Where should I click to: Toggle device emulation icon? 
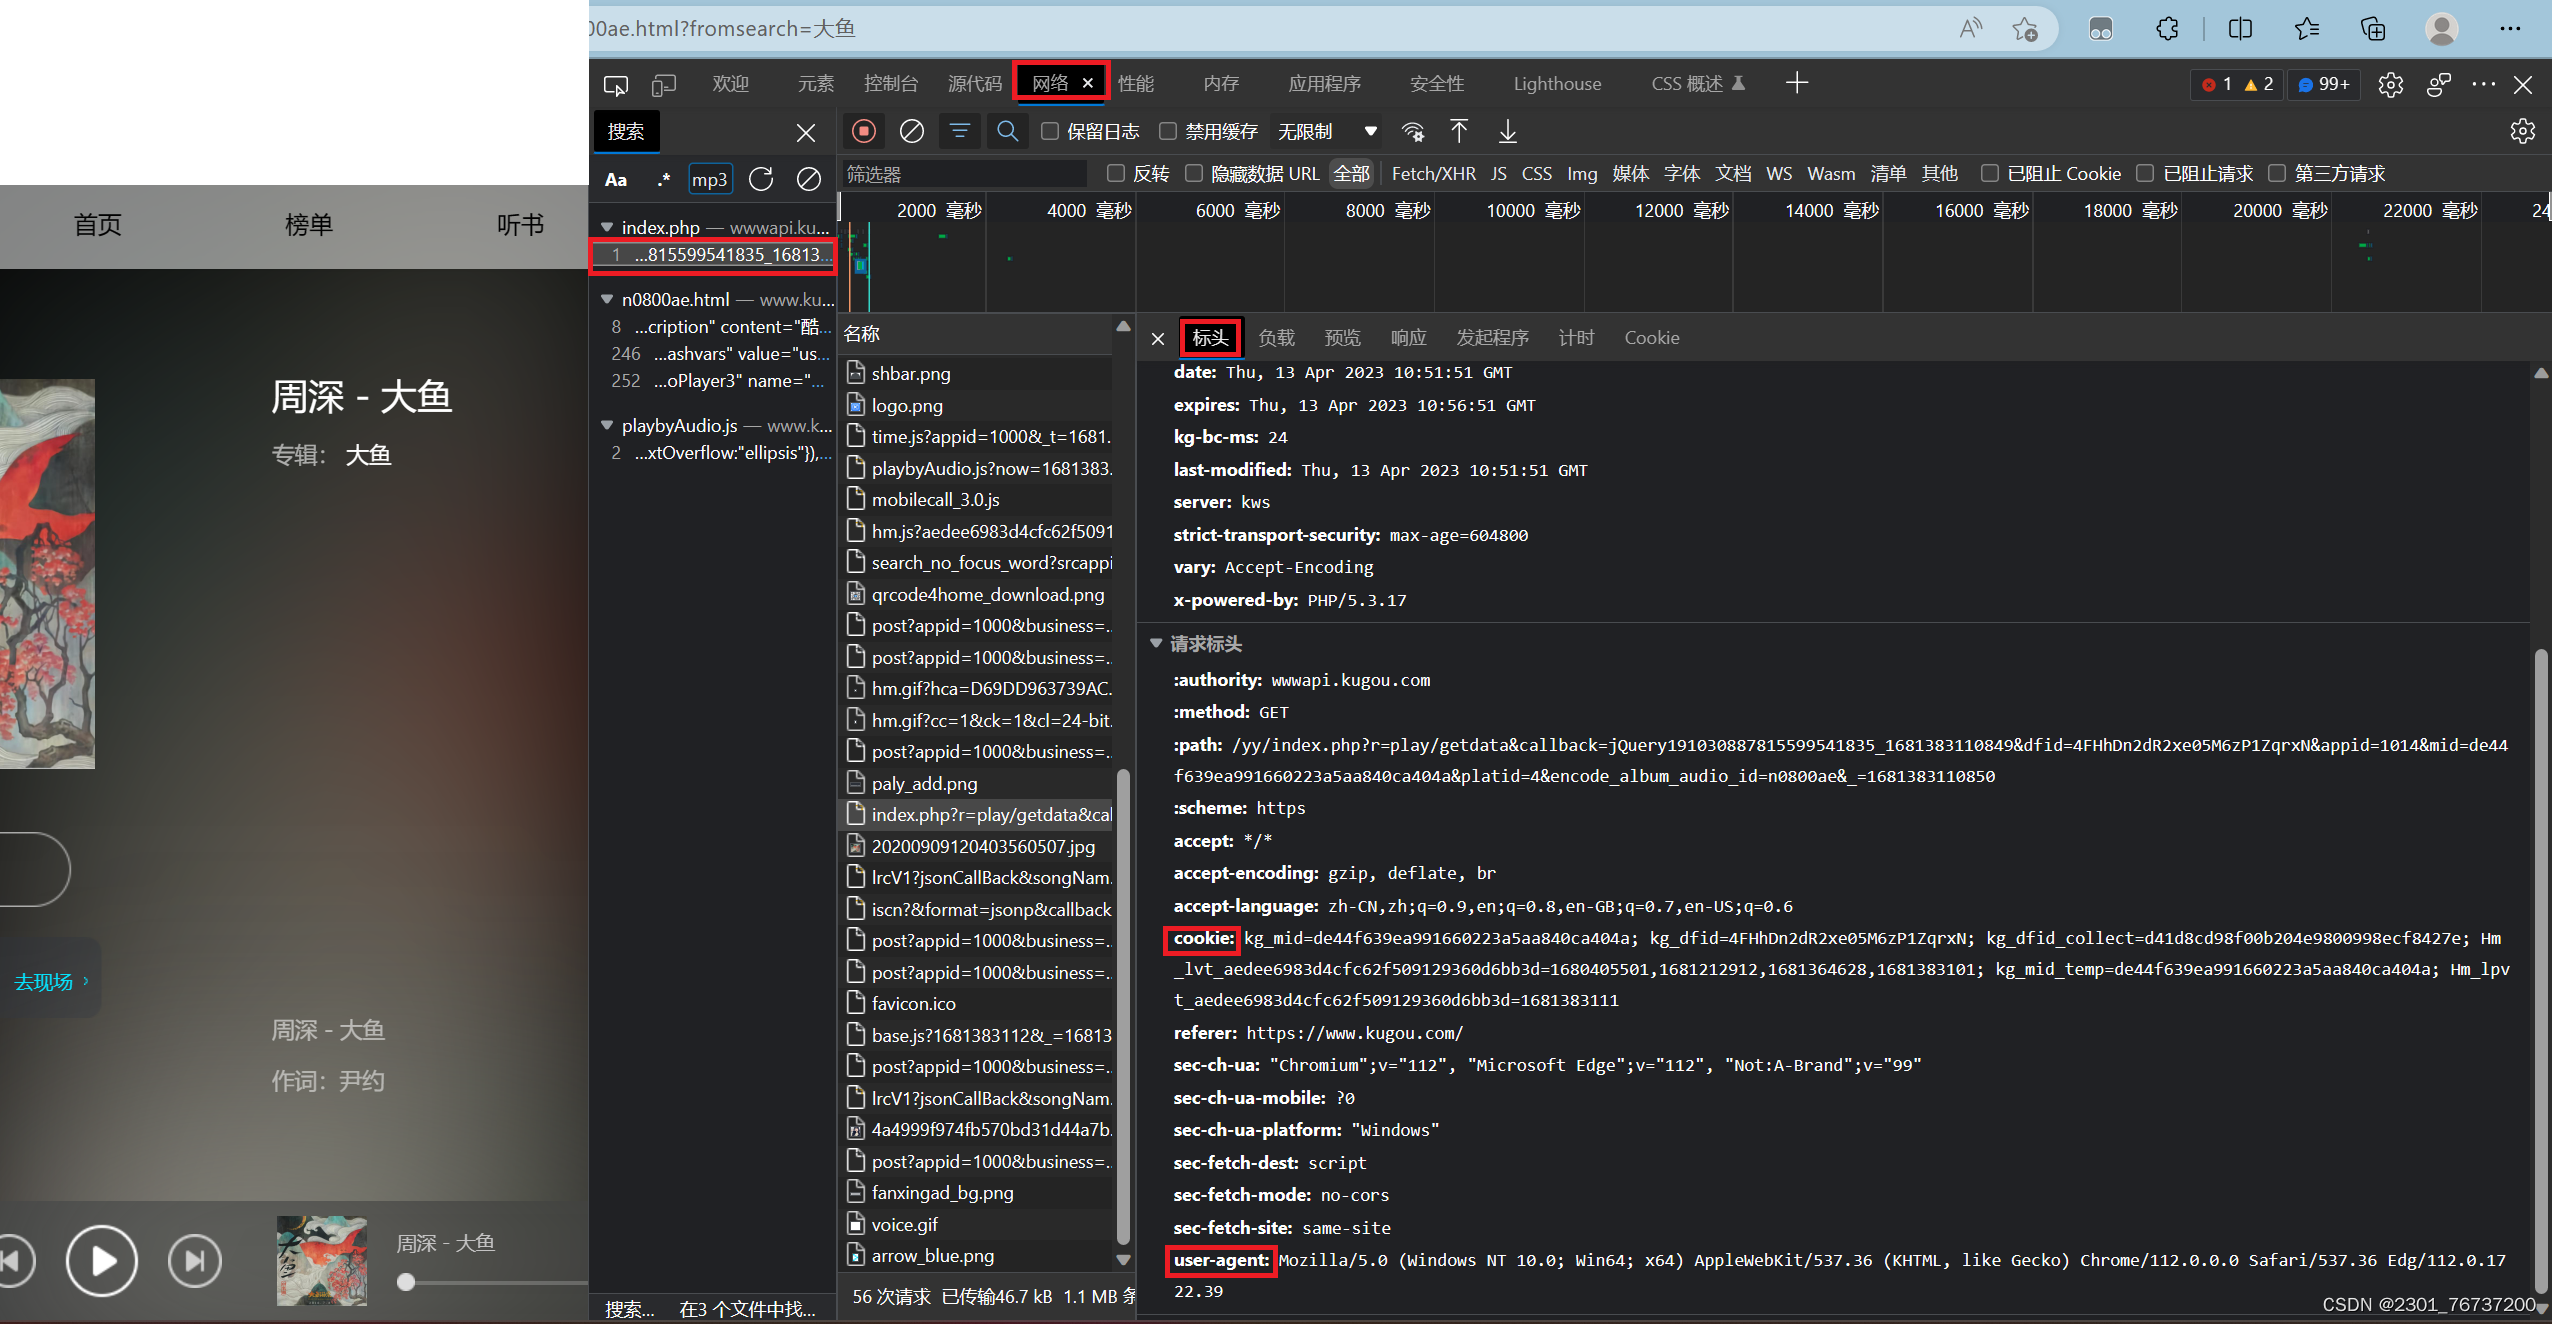point(664,84)
